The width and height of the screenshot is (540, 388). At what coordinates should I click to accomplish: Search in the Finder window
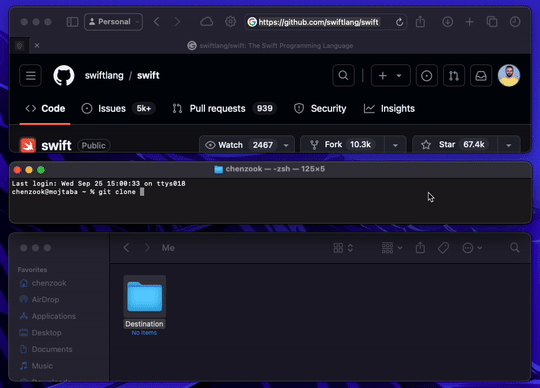[x=515, y=248]
